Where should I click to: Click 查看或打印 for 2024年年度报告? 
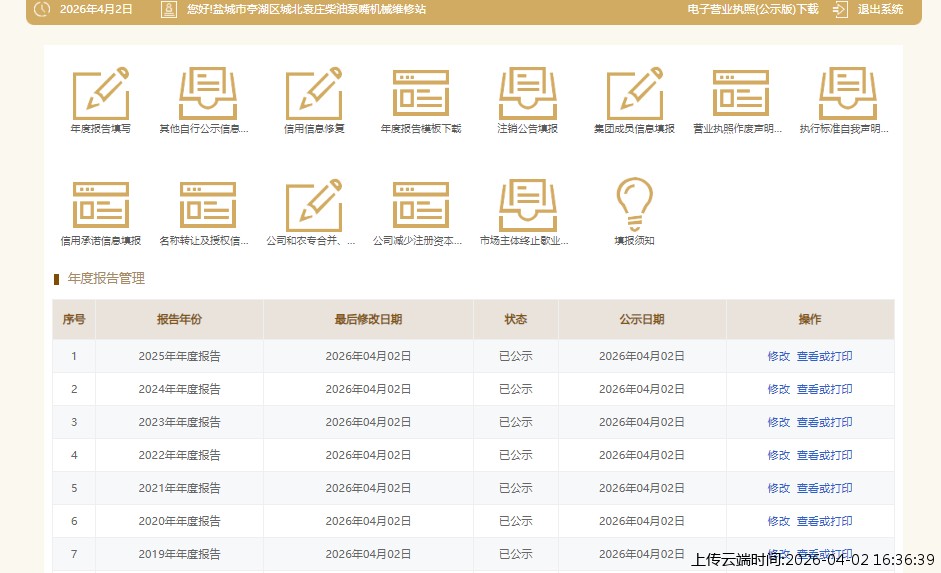(x=824, y=389)
